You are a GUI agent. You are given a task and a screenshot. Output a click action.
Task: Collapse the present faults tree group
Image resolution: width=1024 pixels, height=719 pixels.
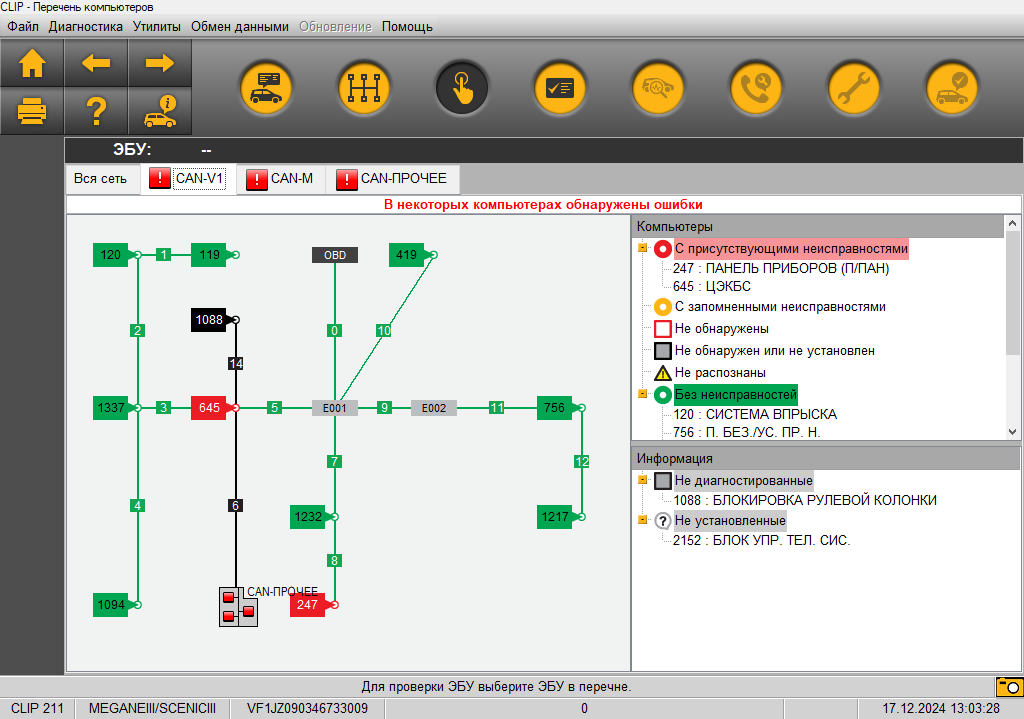643,248
